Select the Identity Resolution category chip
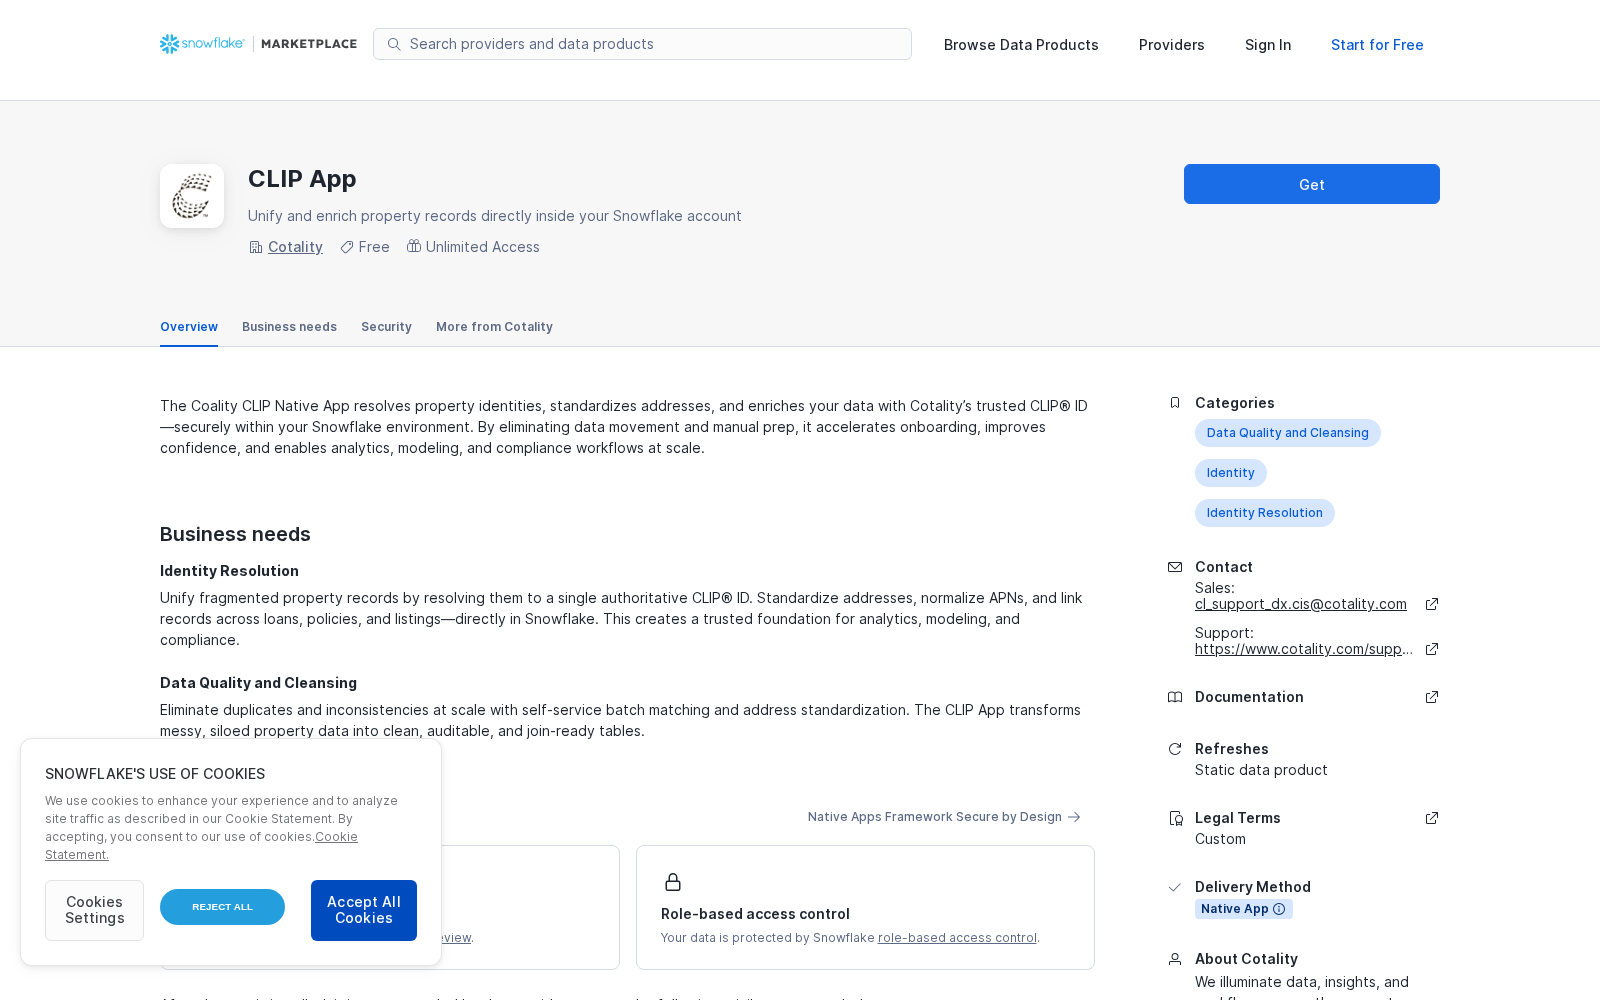Image resolution: width=1600 pixels, height=1000 pixels. tap(1265, 513)
